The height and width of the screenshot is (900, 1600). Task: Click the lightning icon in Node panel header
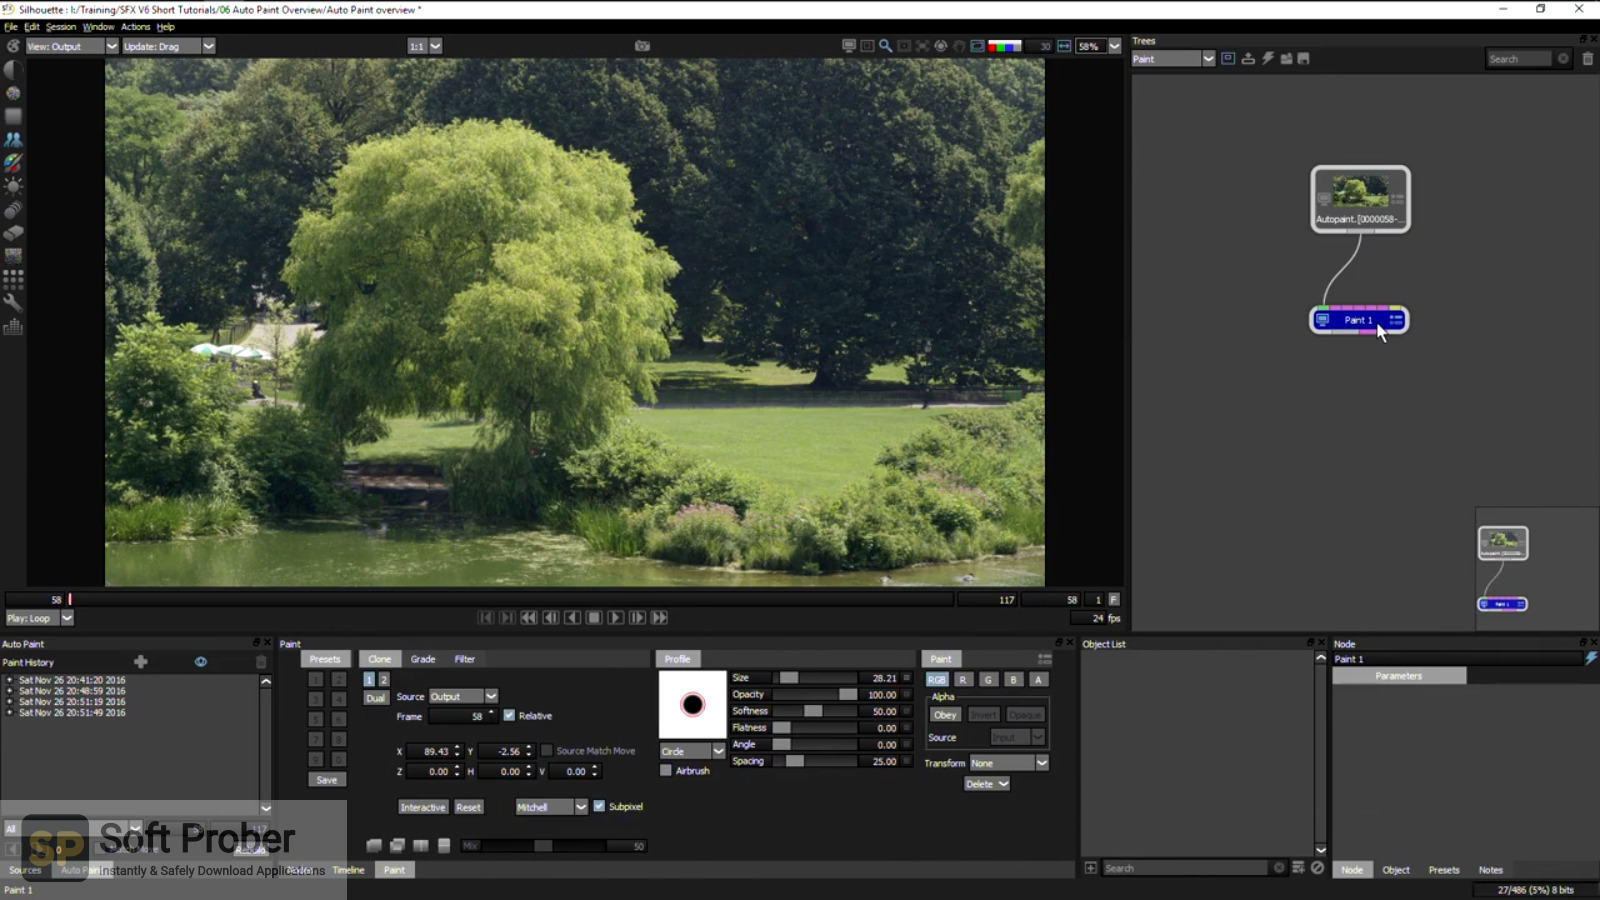point(1591,658)
